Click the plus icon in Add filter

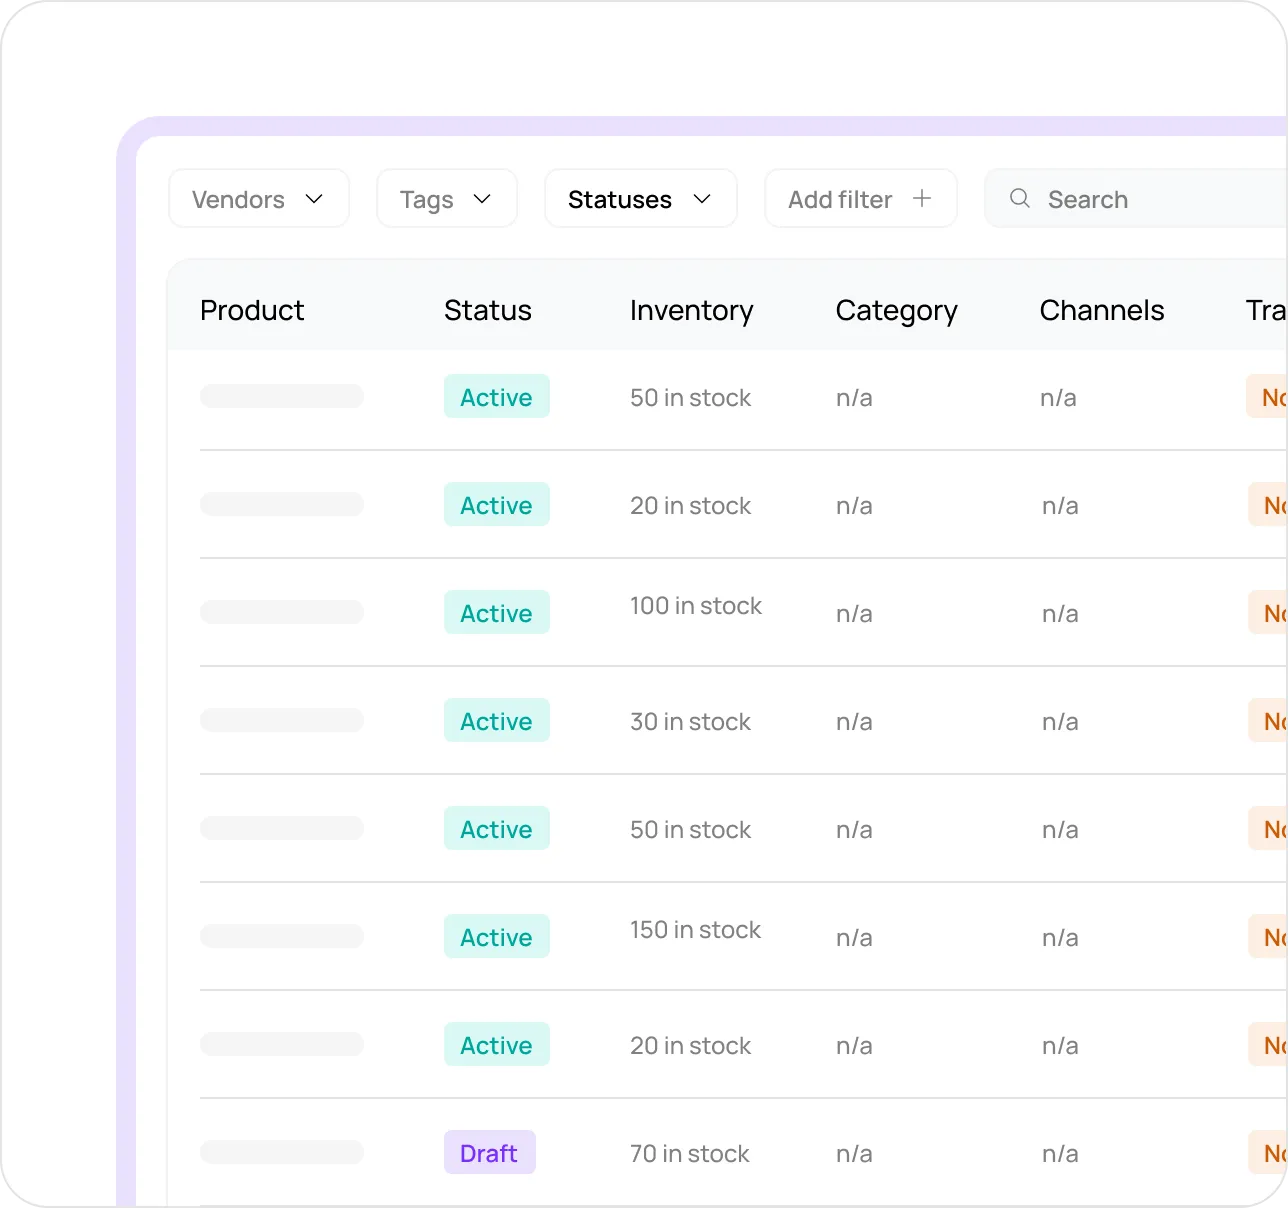922,199
